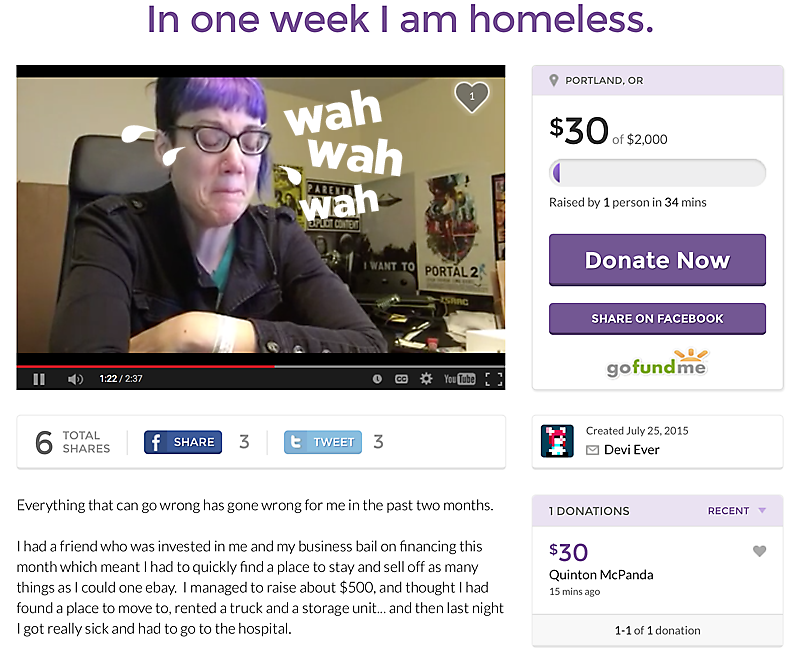Like the campaign heart icon on video
The height and width of the screenshot is (655, 800).
[x=472, y=96]
